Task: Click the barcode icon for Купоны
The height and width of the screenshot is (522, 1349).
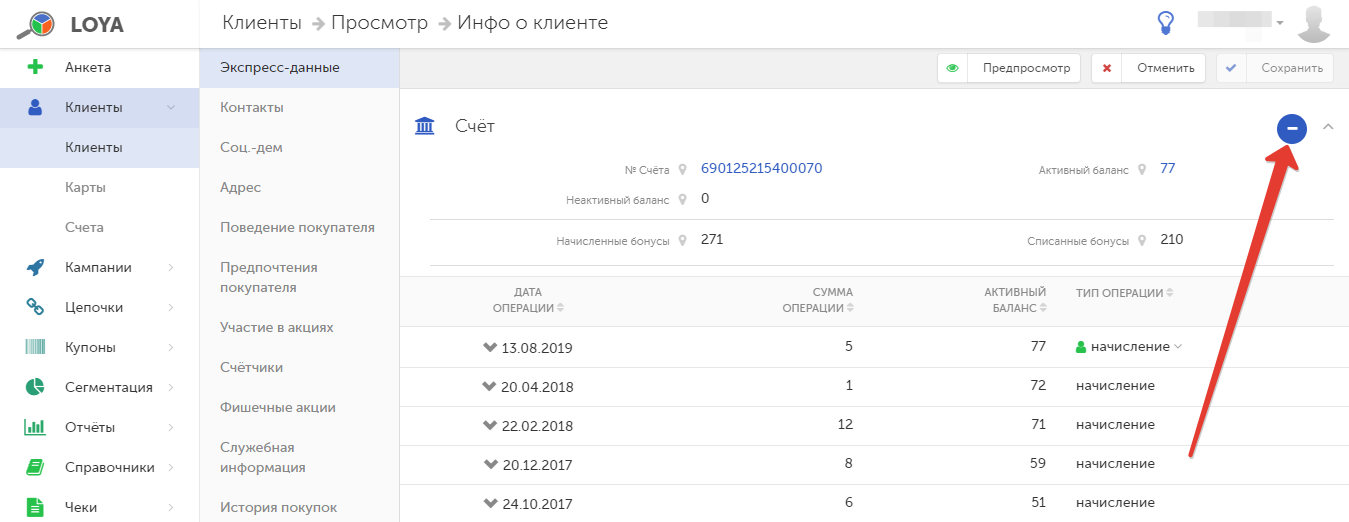Action: (35, 347)
